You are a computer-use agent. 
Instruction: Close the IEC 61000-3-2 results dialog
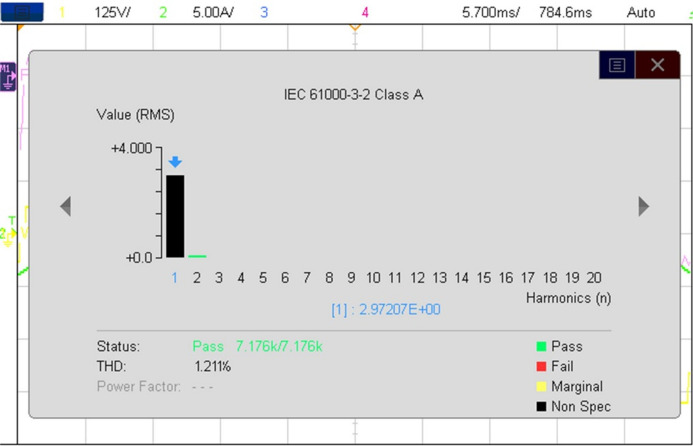tap(657, 65)
